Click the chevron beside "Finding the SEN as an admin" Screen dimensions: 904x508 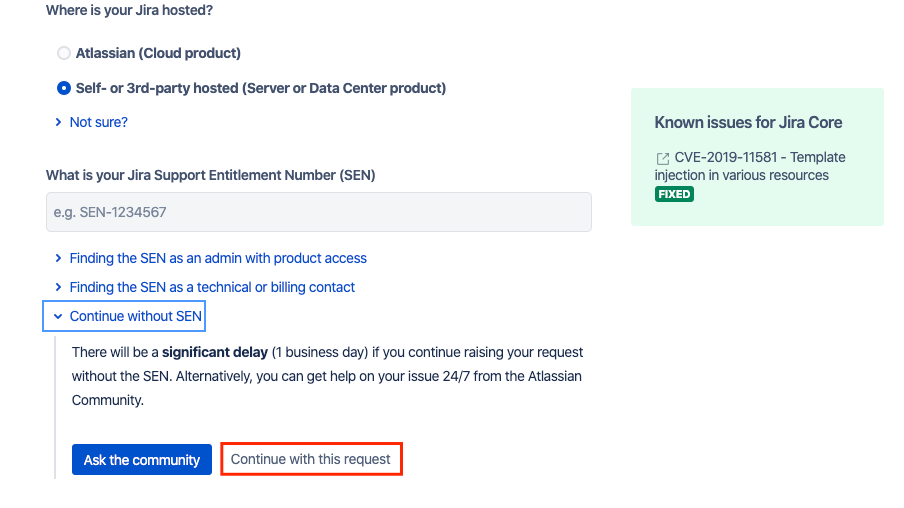[x=59, y=258]
